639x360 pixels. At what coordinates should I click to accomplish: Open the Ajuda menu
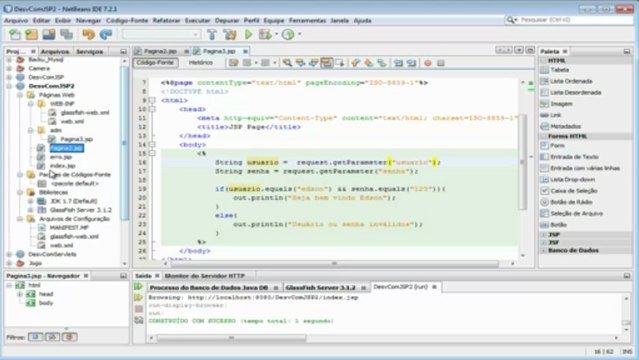[362, 20]
